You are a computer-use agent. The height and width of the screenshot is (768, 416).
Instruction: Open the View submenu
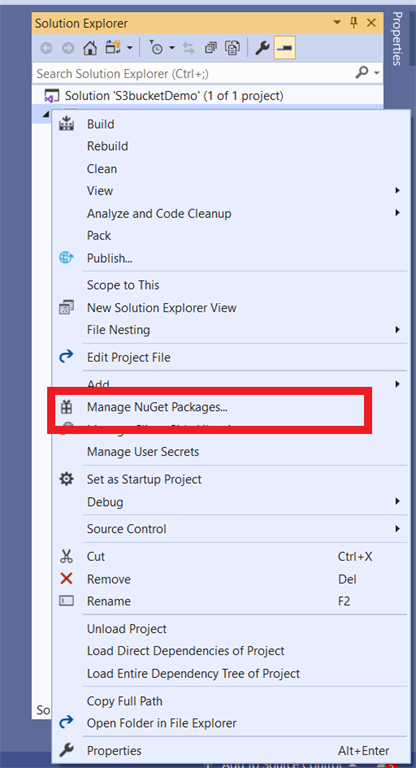(x=100, y=191)
